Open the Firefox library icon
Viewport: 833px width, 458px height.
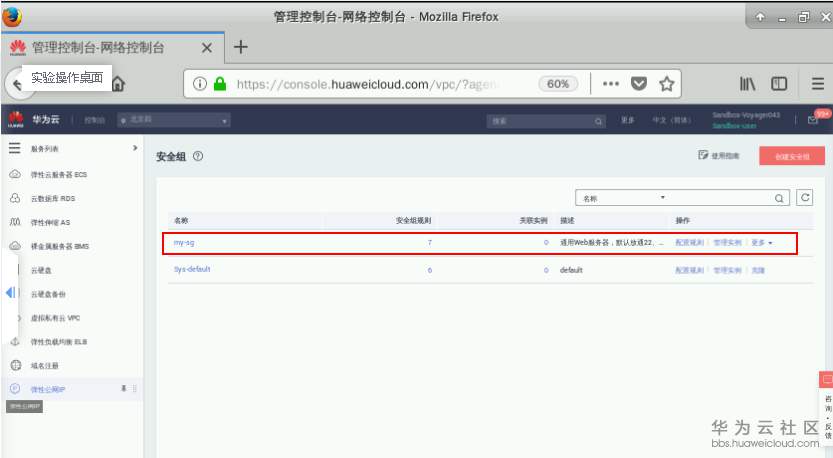747,83
